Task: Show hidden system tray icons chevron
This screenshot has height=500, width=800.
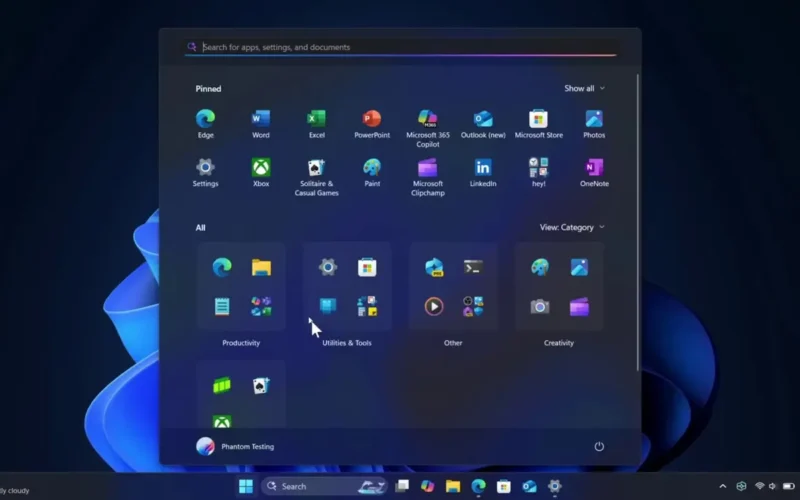Action: [x=722, y=486]
